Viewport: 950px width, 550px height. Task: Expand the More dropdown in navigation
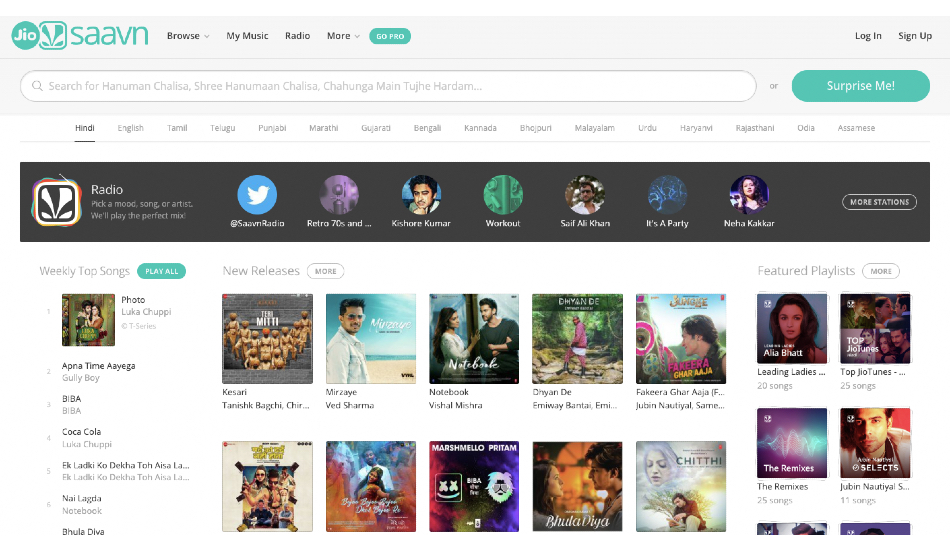click(343, 36)
